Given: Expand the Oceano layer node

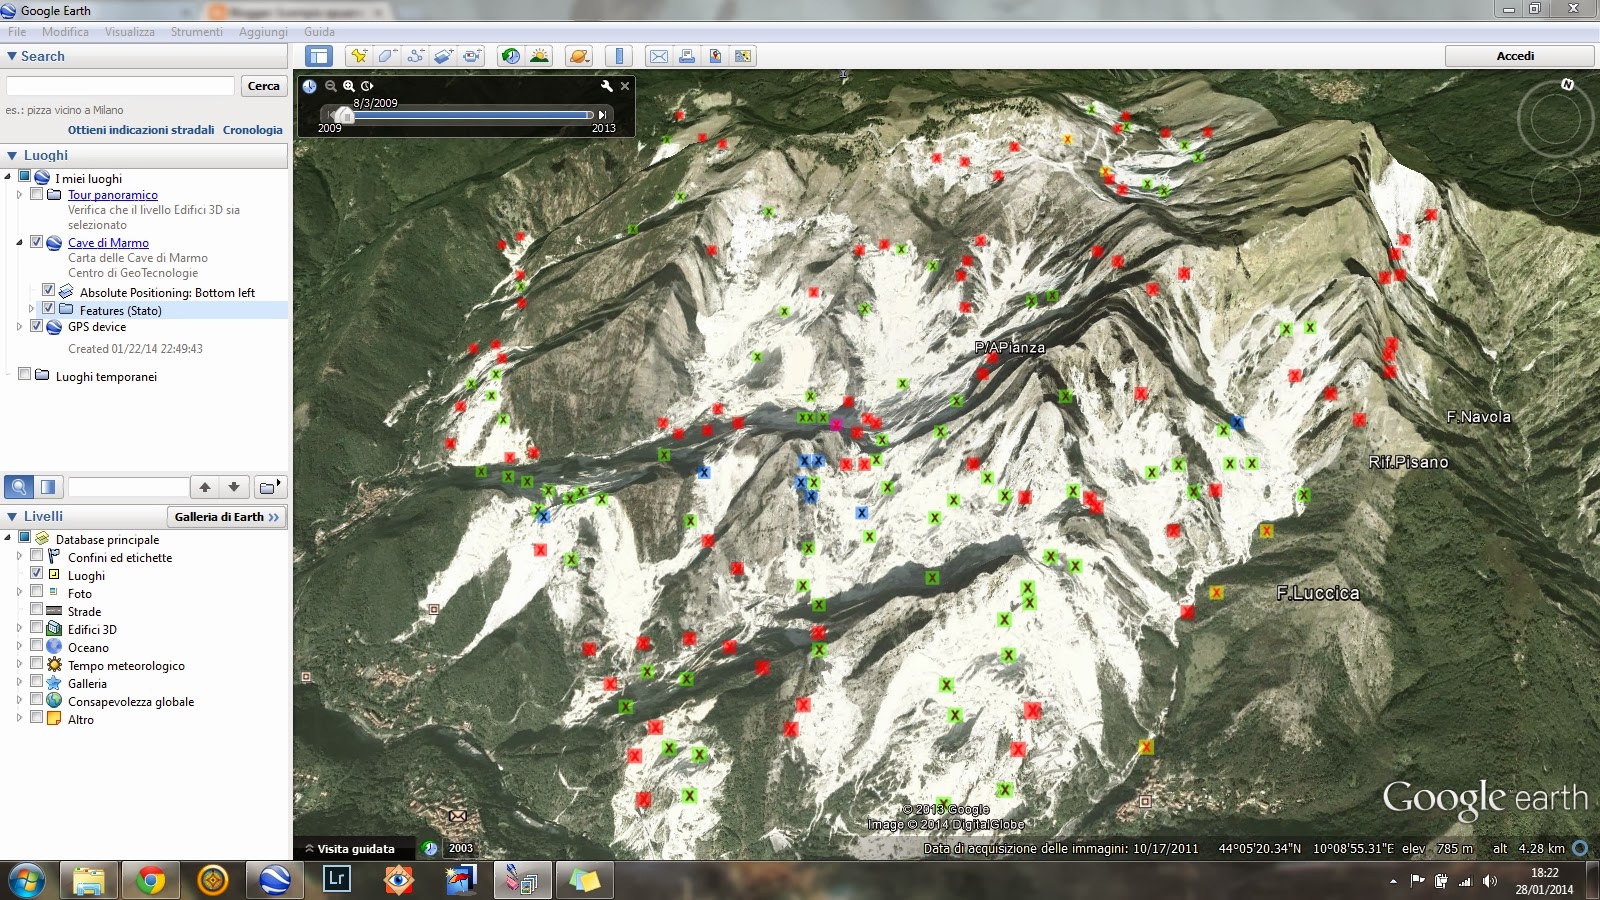Looking at the screenshot, I should pyautogui.click(x=19, y=647).
